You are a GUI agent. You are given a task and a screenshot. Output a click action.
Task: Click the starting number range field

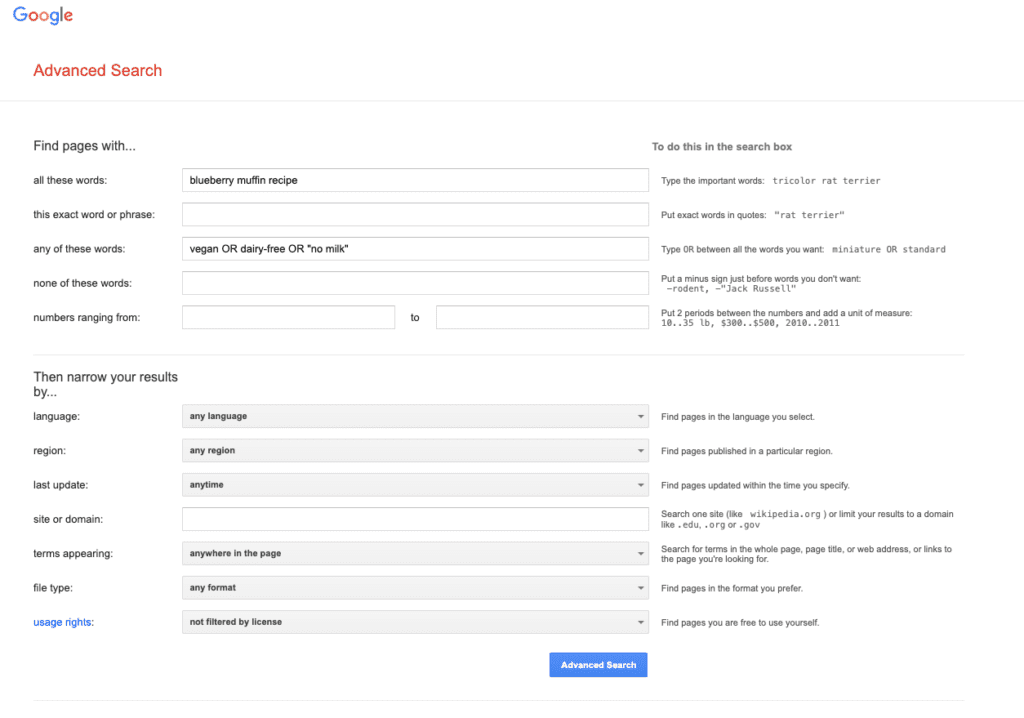288,317
